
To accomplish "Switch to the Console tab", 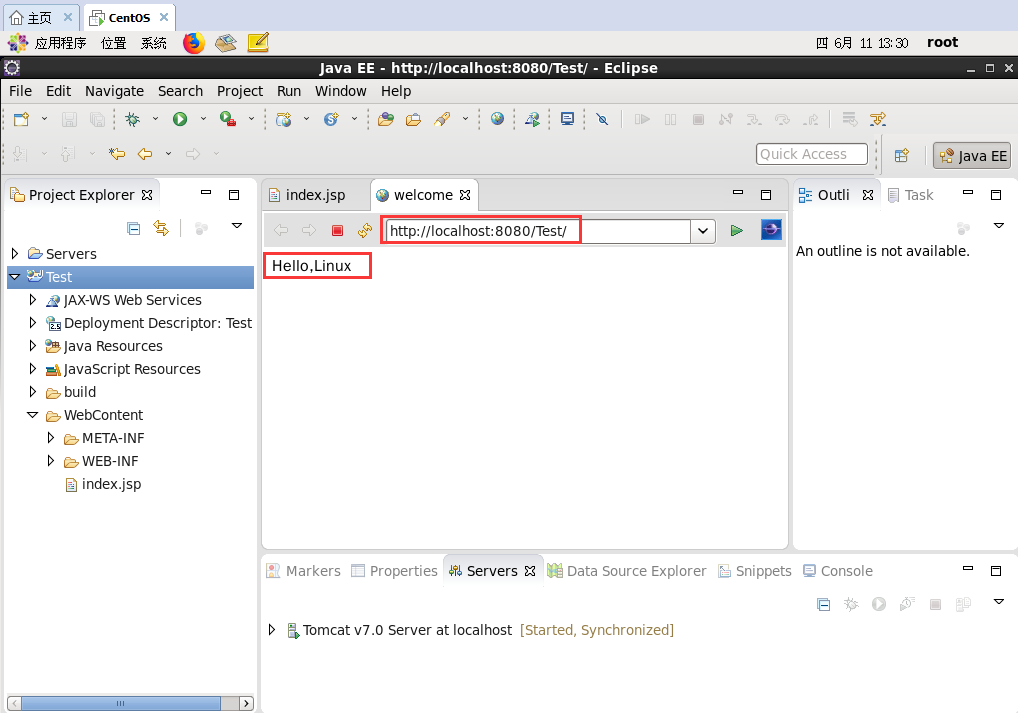I will [x=838, y=571].
